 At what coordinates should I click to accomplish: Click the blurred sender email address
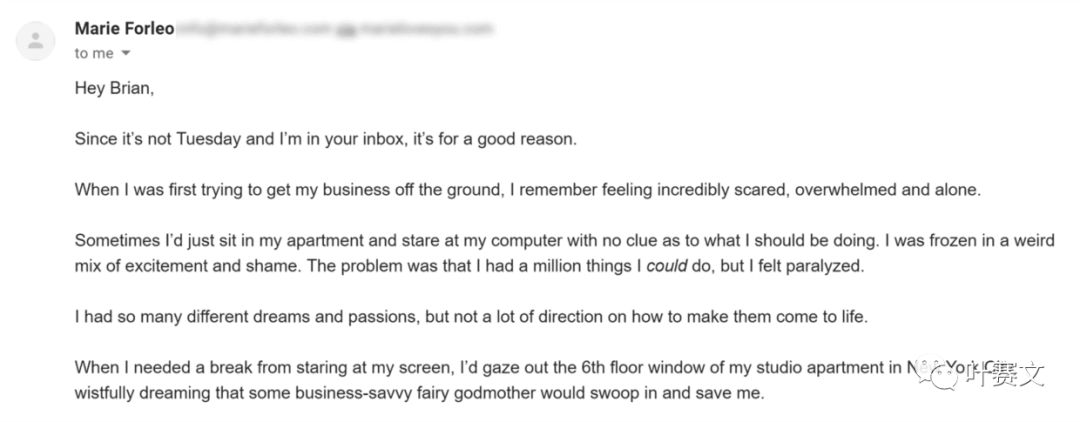click(x=335, y=29)
